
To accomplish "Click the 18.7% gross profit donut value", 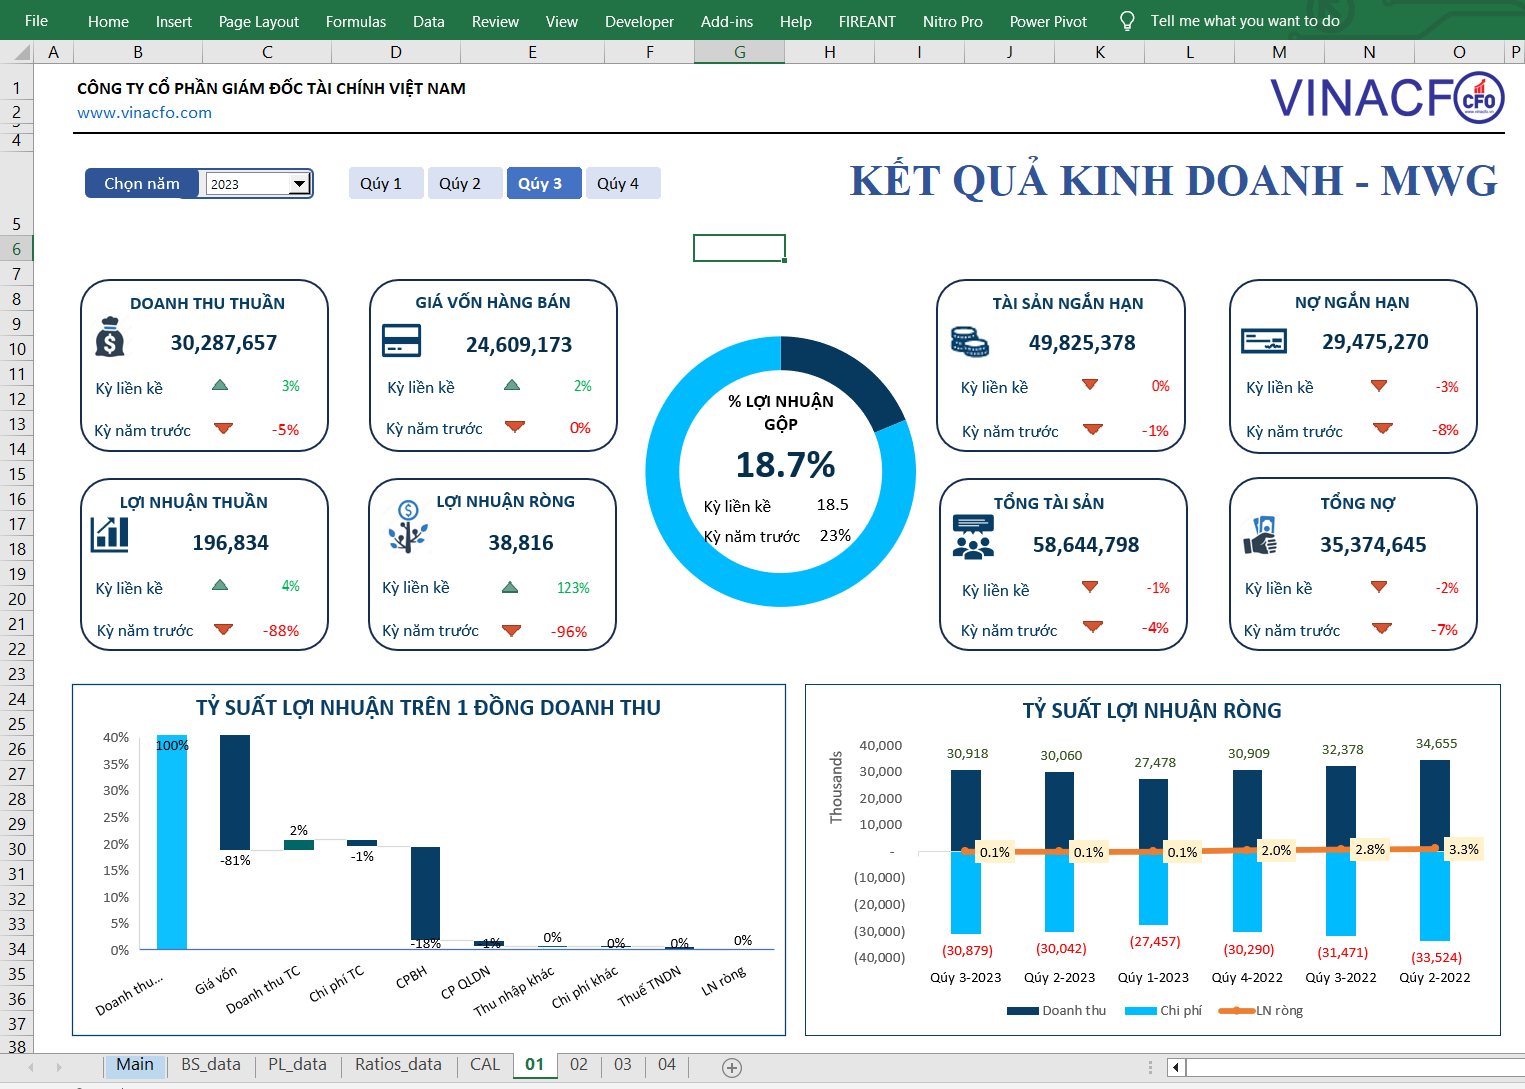I will 785,465.
